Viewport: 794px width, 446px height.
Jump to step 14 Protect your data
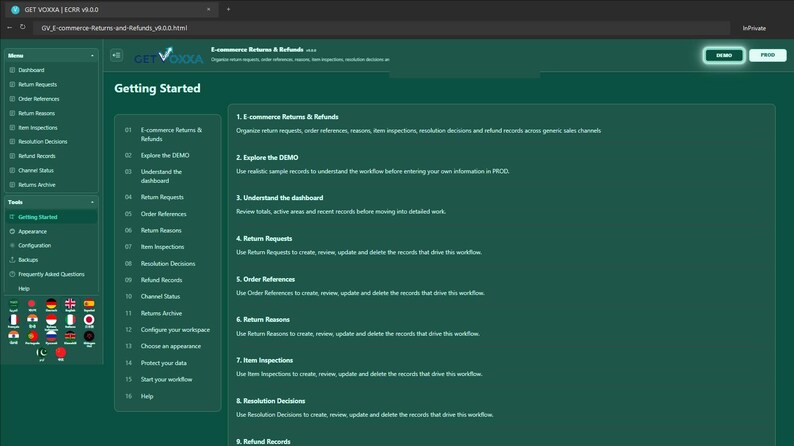tap(168, 363)
